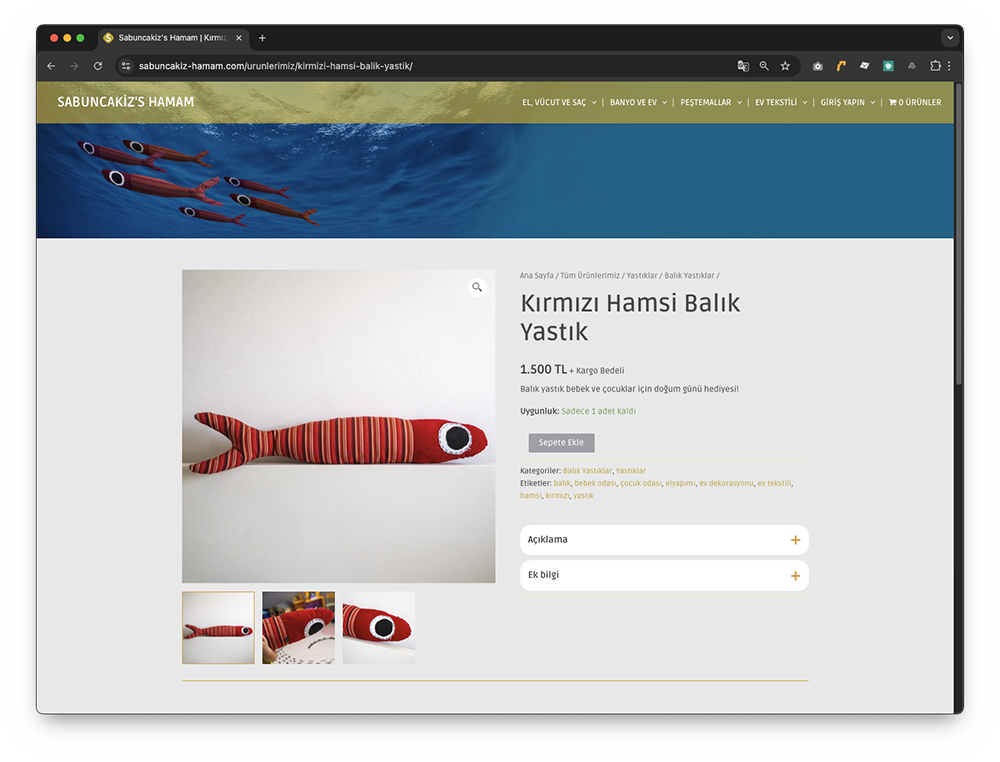Click the zoom magnifier icon in the address bar
Screen dimensions: 1000x762
click(764, 66)
